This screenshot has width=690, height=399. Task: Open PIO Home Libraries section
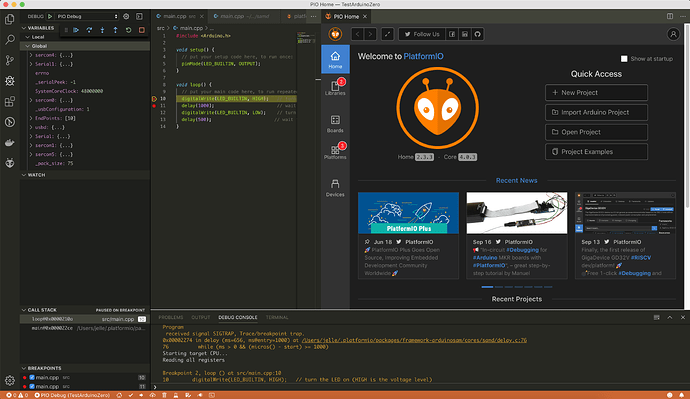(x=335, y=88)
